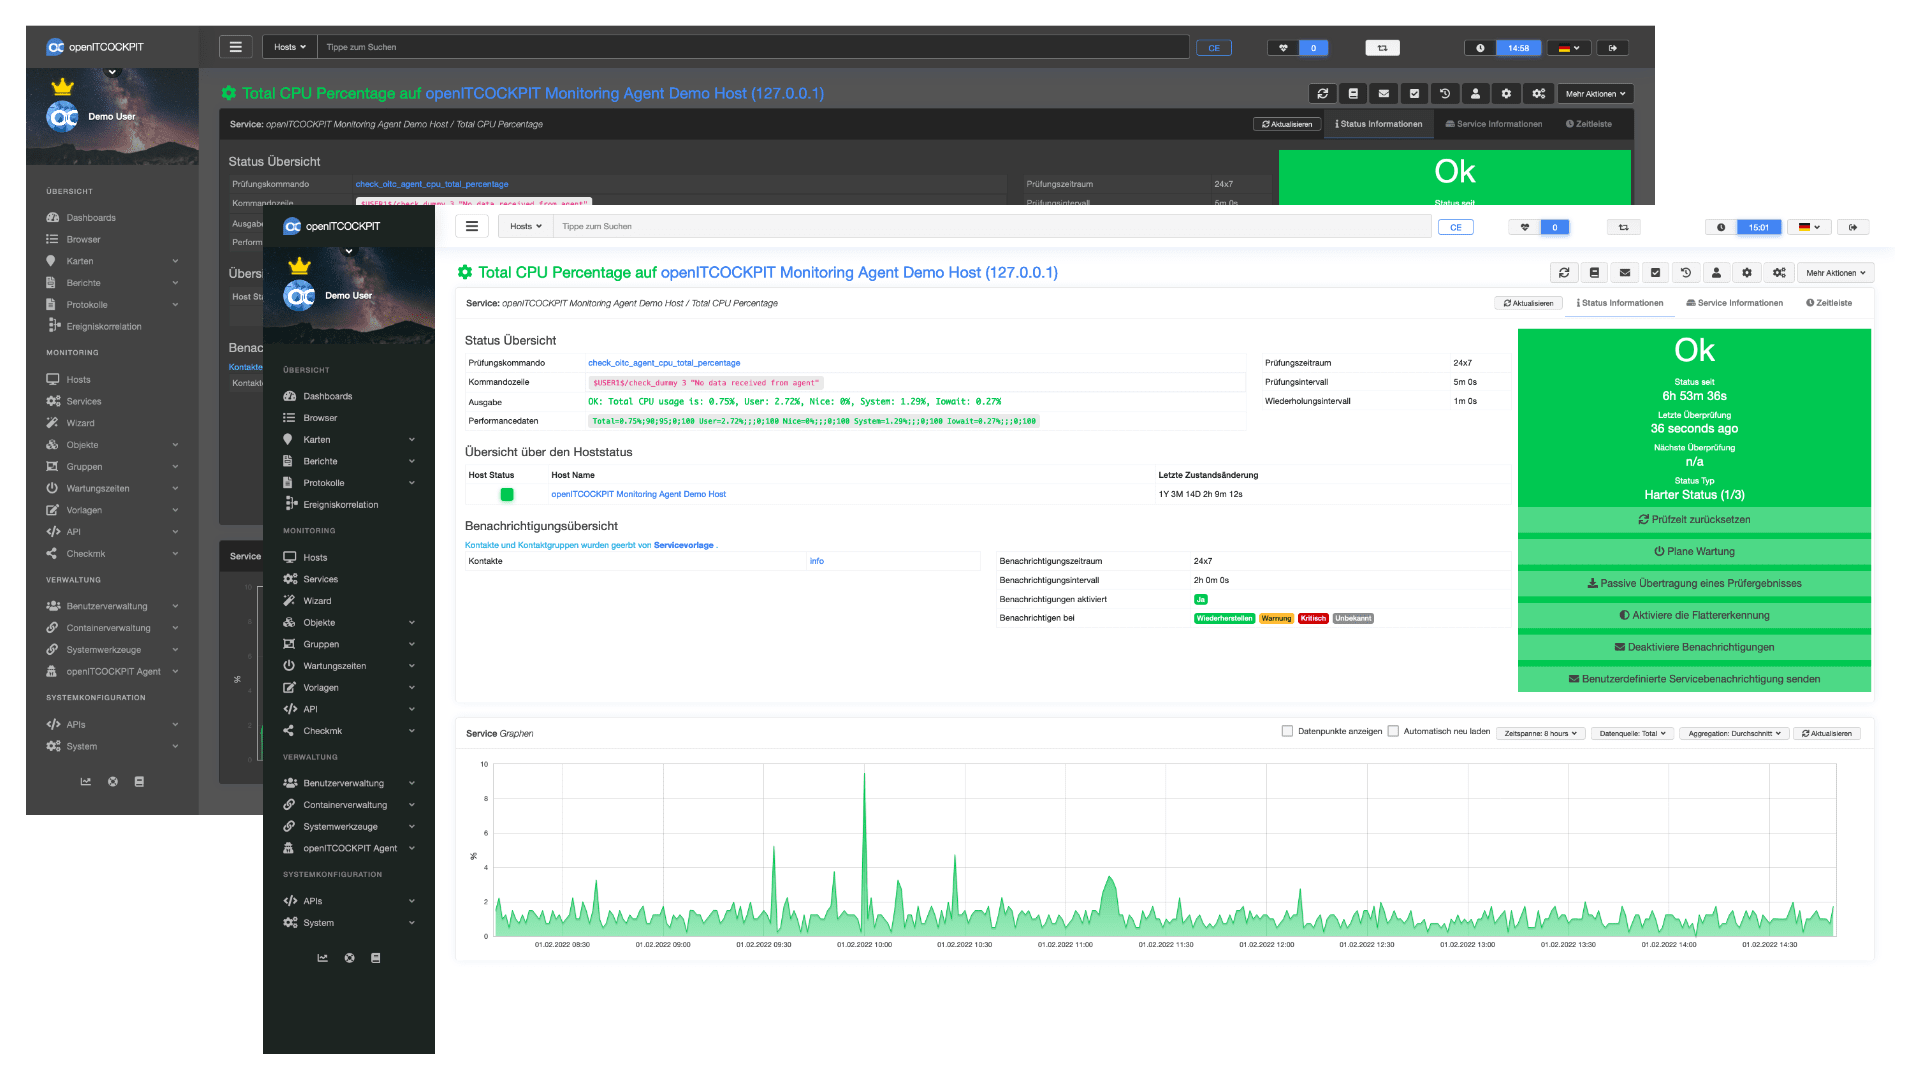Open the Aggregation: Durchschnitt dropdown
Screen dimensions: 1920x1080
pyautogui.click(x=1734, y=733)
